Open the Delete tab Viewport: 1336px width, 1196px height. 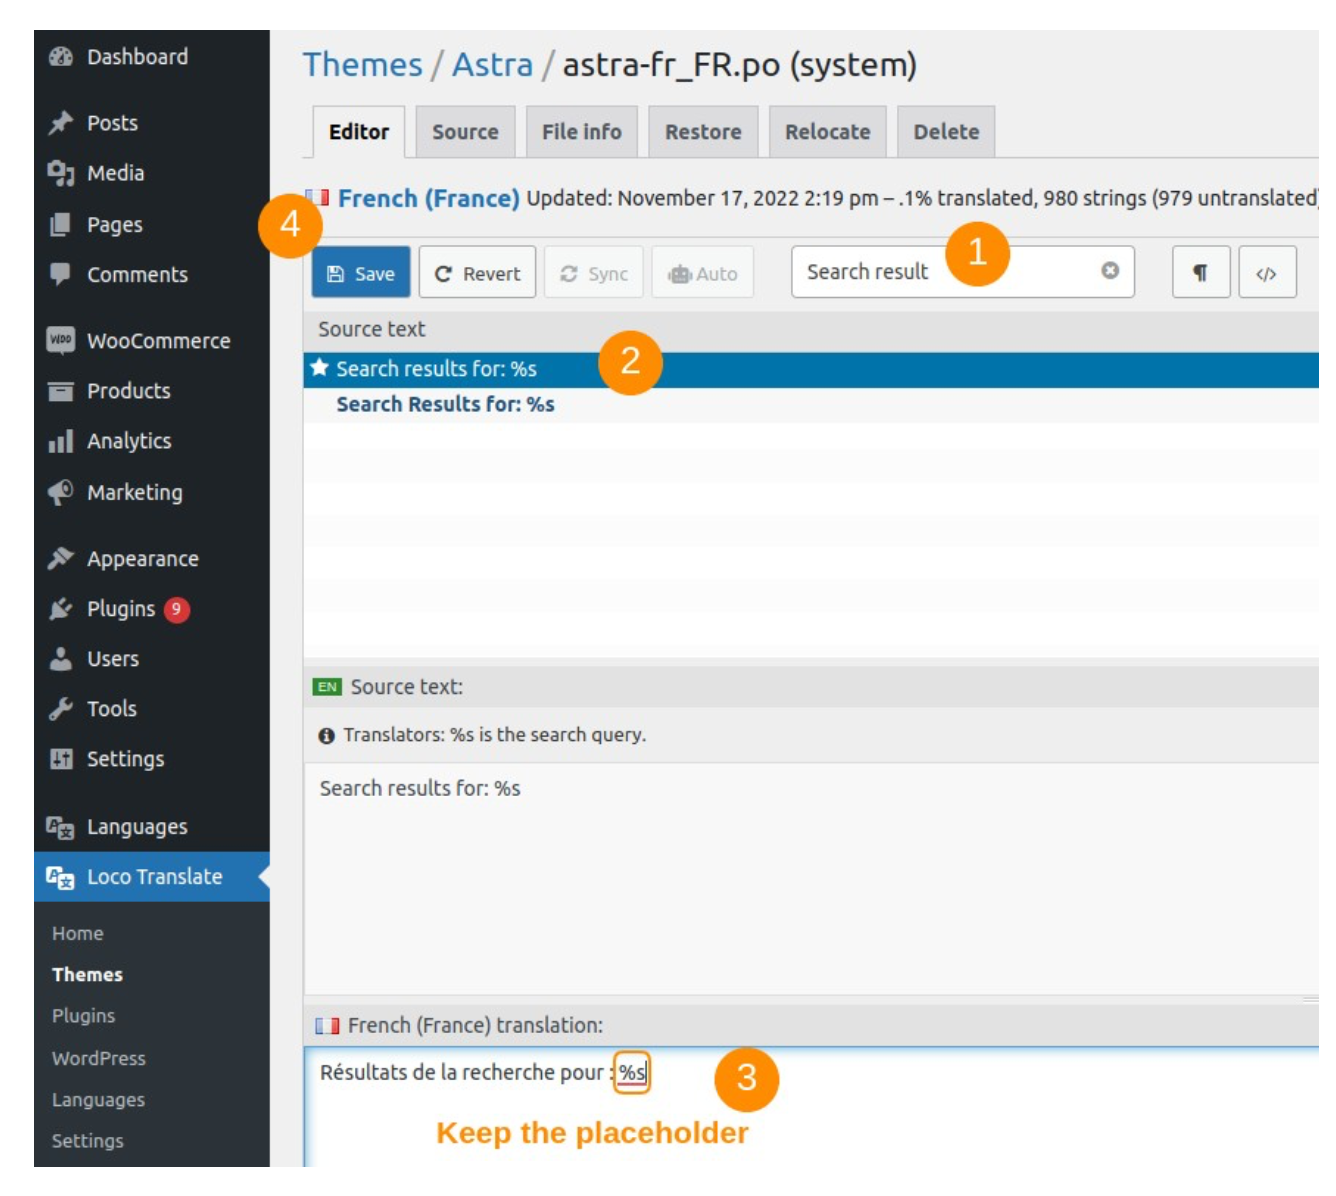[946, 132]
